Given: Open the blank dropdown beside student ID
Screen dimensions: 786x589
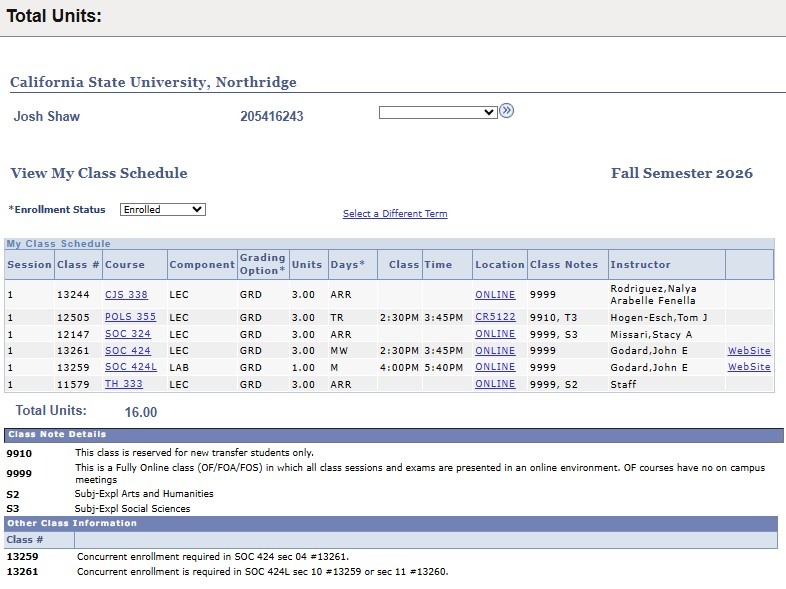Looking at the screenshot, I should coord(437,112).
